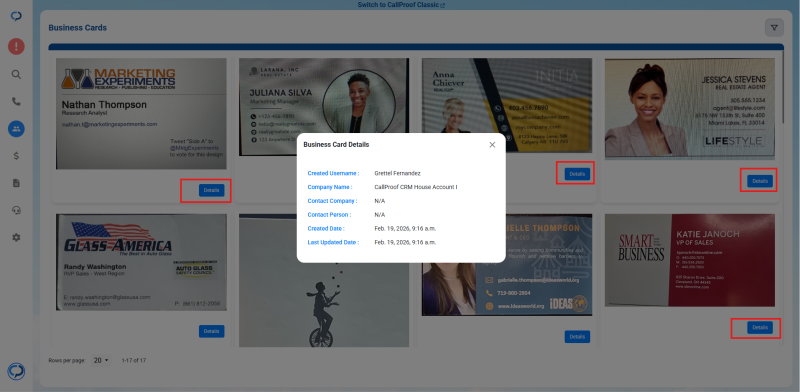Open Details for the Katie Janoch card

pos(760,328)
